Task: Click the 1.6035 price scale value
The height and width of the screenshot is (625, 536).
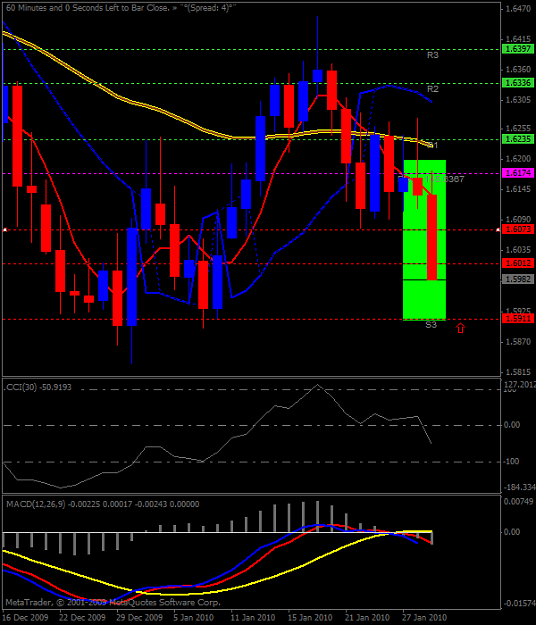Action: 518,250
